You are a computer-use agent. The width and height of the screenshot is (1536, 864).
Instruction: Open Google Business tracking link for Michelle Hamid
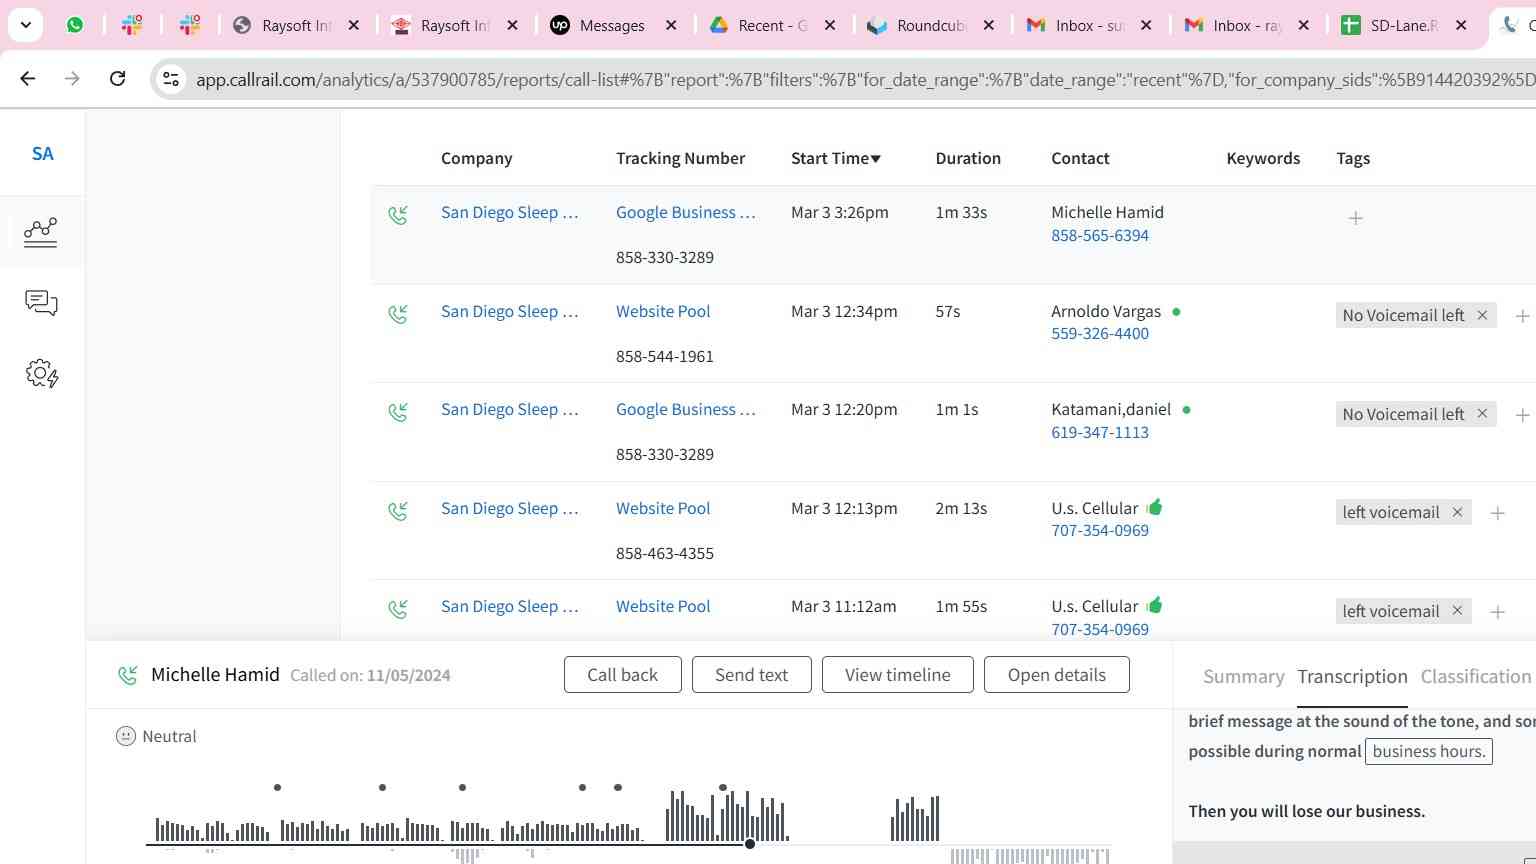coord(686,212)
